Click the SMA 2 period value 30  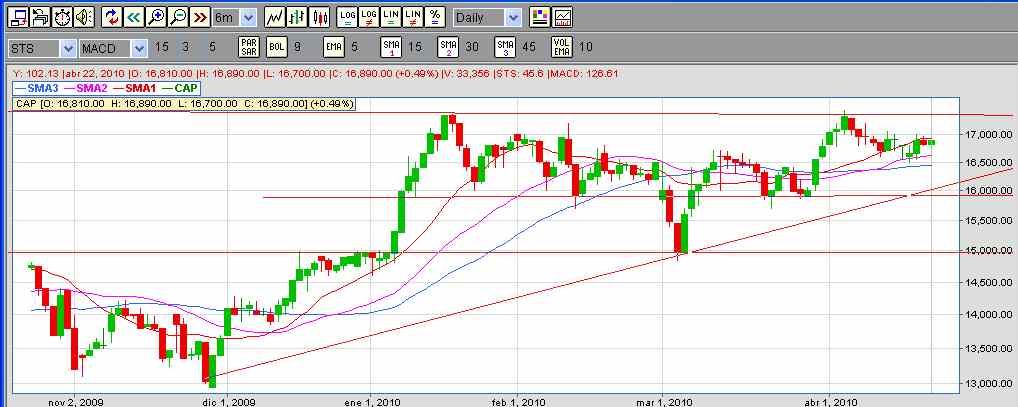point(473,47)
